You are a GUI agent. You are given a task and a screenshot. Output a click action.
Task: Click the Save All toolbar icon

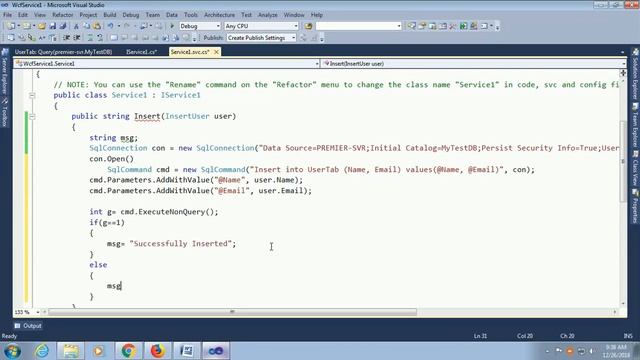(62, 26)
